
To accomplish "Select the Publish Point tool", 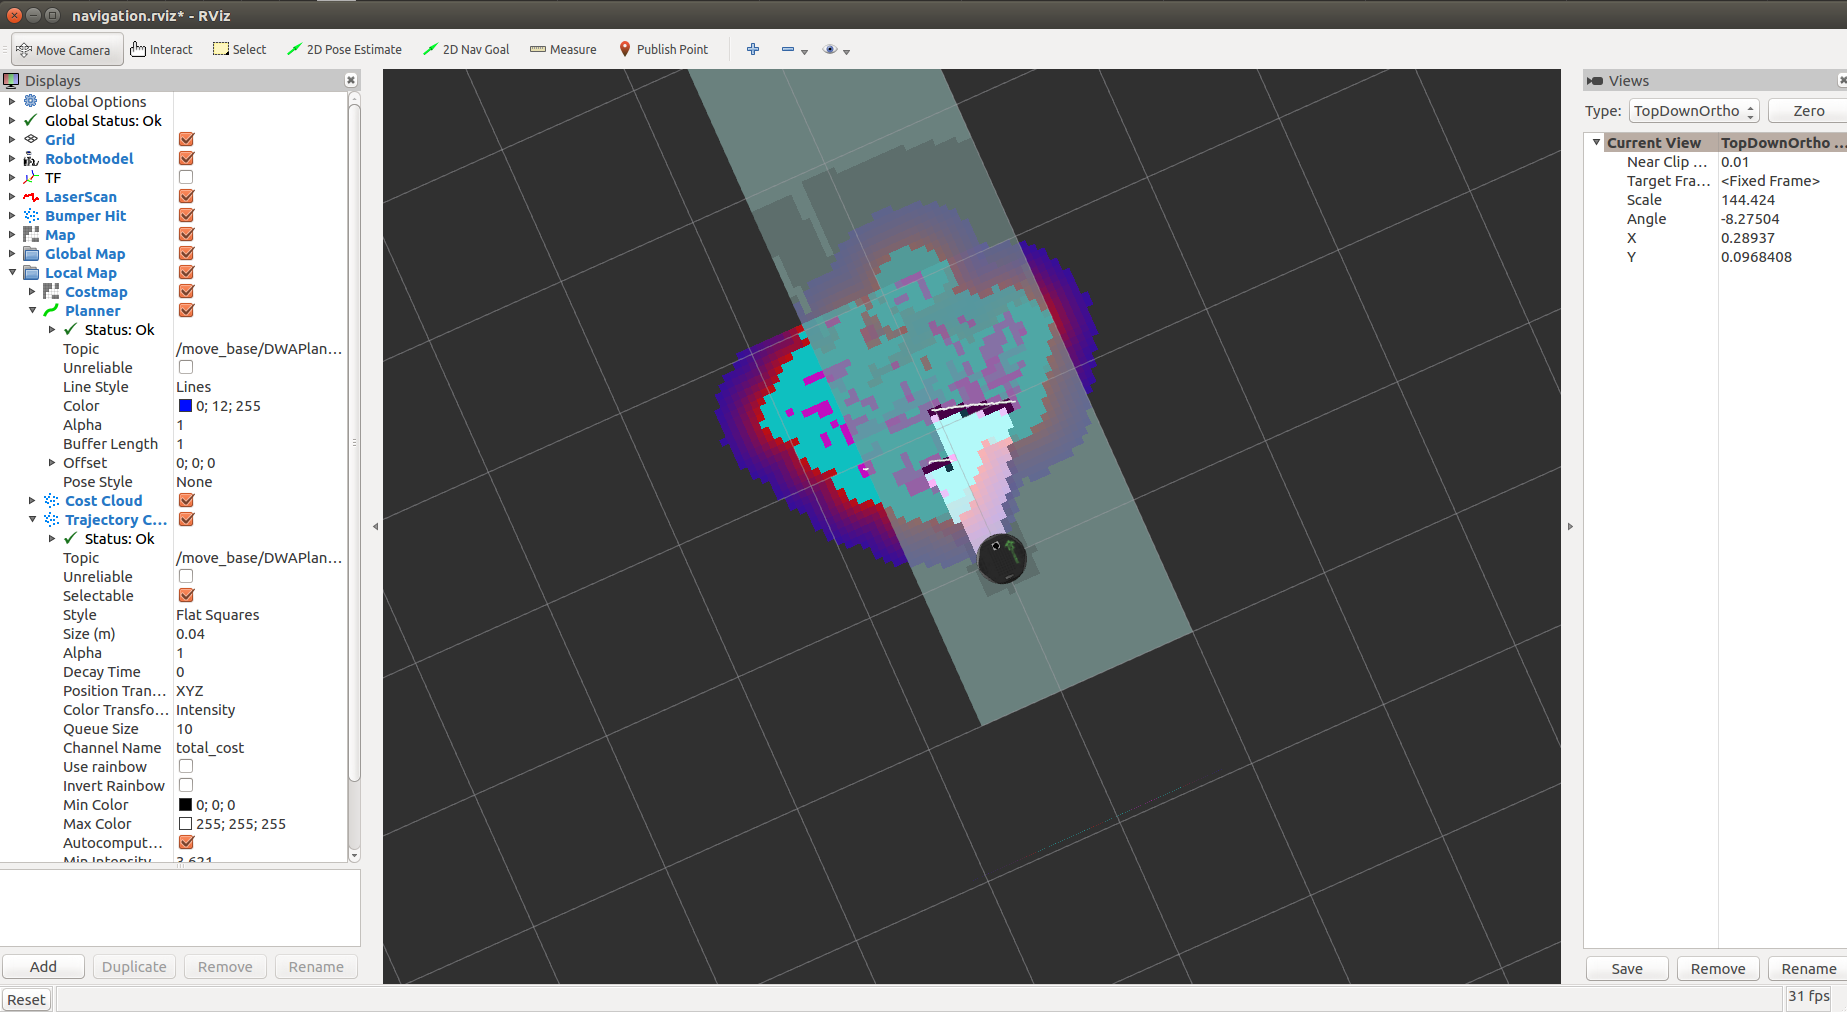I will [x=663, y=48].
